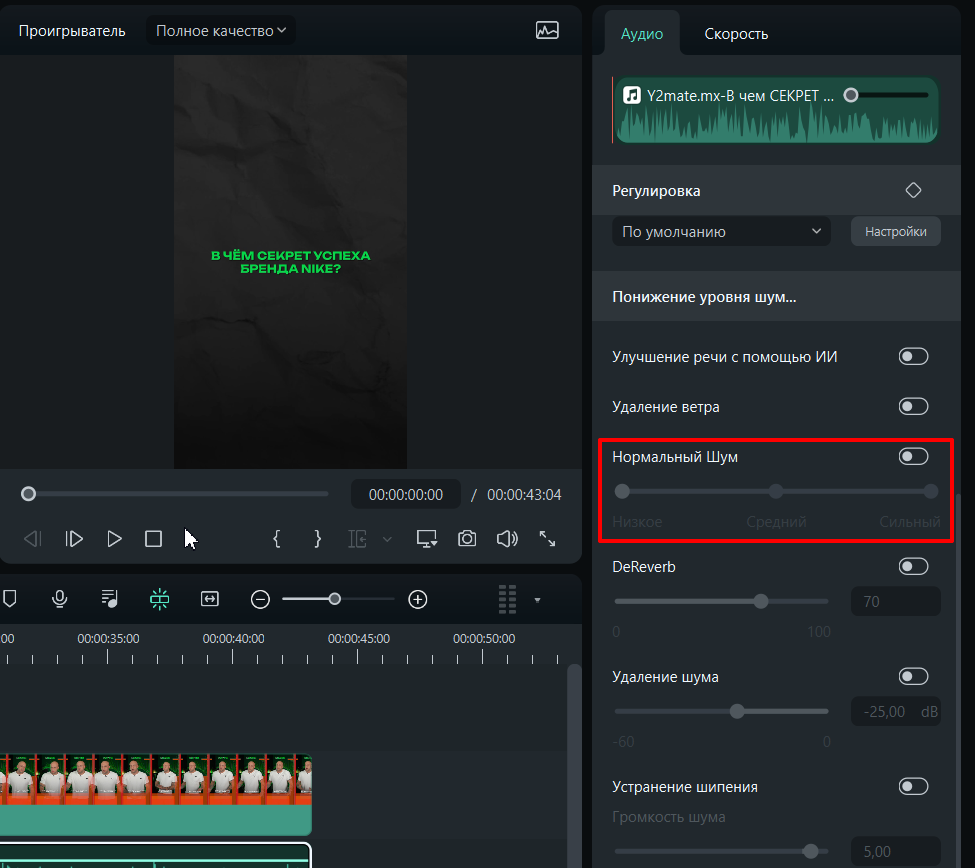
Task: Expand the arrow beside the grid icon
Action: 537,600
